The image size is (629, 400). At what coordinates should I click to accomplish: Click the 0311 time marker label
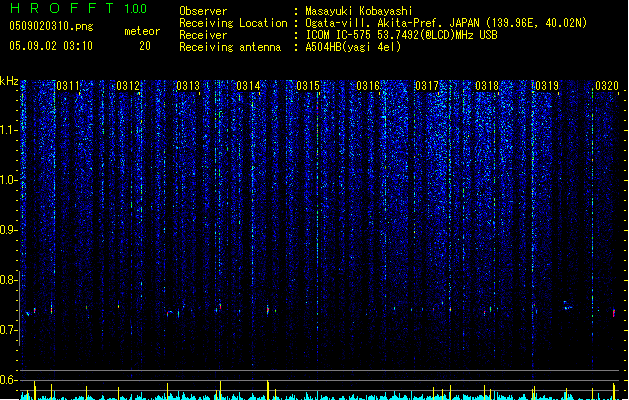click(68, 86)
